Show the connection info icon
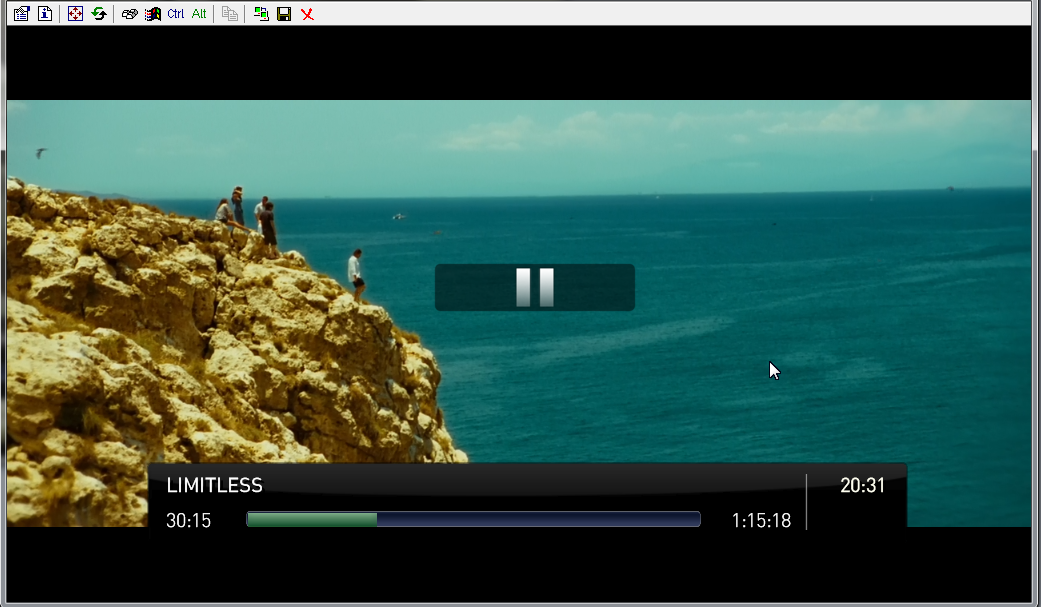The height and width of the screenshot is (607, 1041). (45, 13)
